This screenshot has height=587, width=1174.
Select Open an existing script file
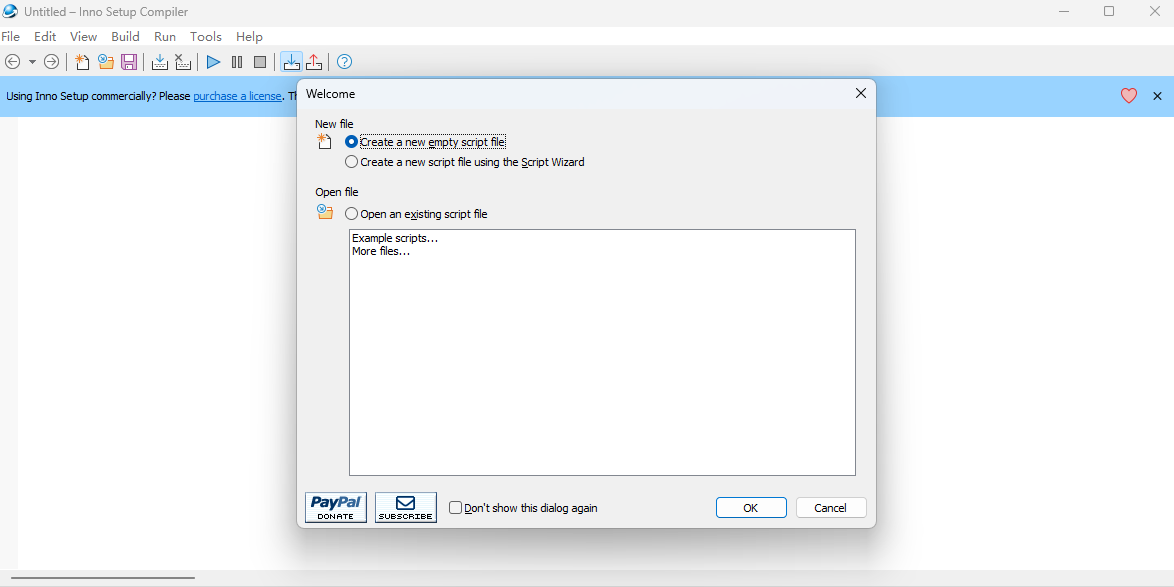click(352, 213)
